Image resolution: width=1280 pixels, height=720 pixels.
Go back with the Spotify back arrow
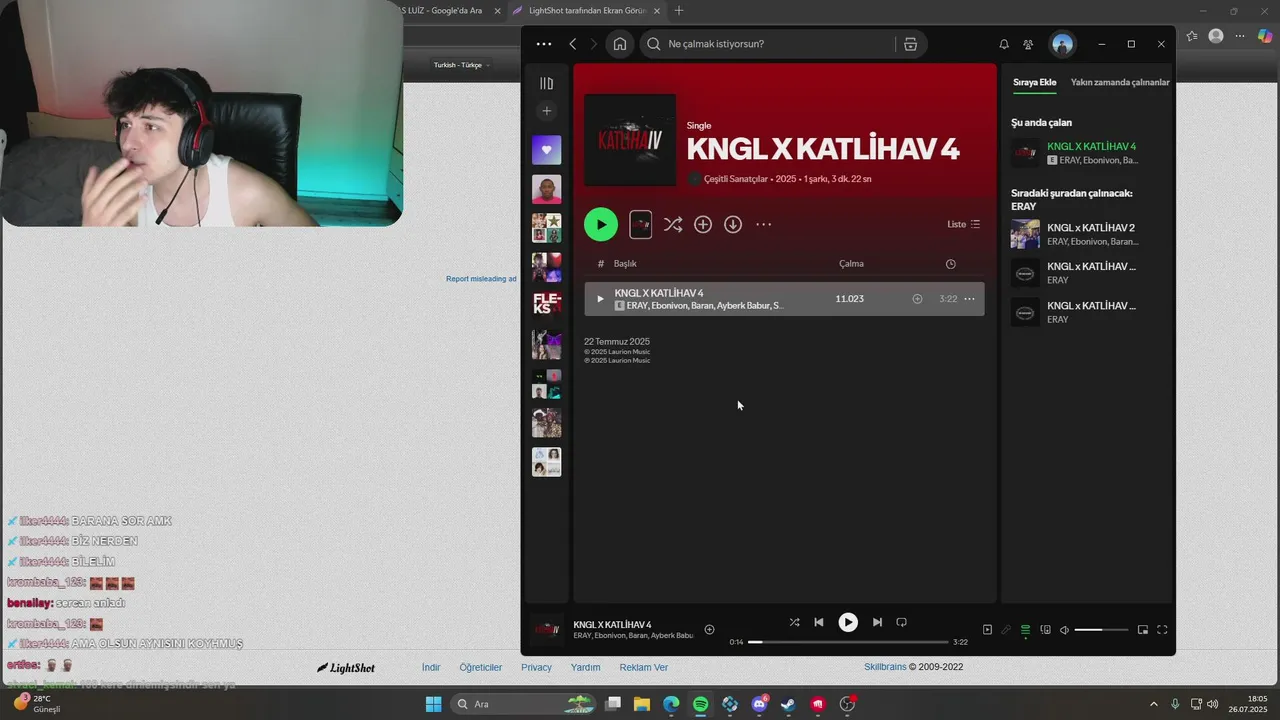click(573, 44)
